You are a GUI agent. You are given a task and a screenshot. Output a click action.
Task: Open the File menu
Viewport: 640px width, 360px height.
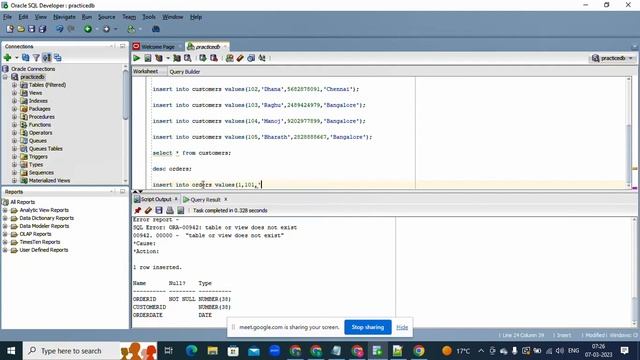[x=7, y=17]
